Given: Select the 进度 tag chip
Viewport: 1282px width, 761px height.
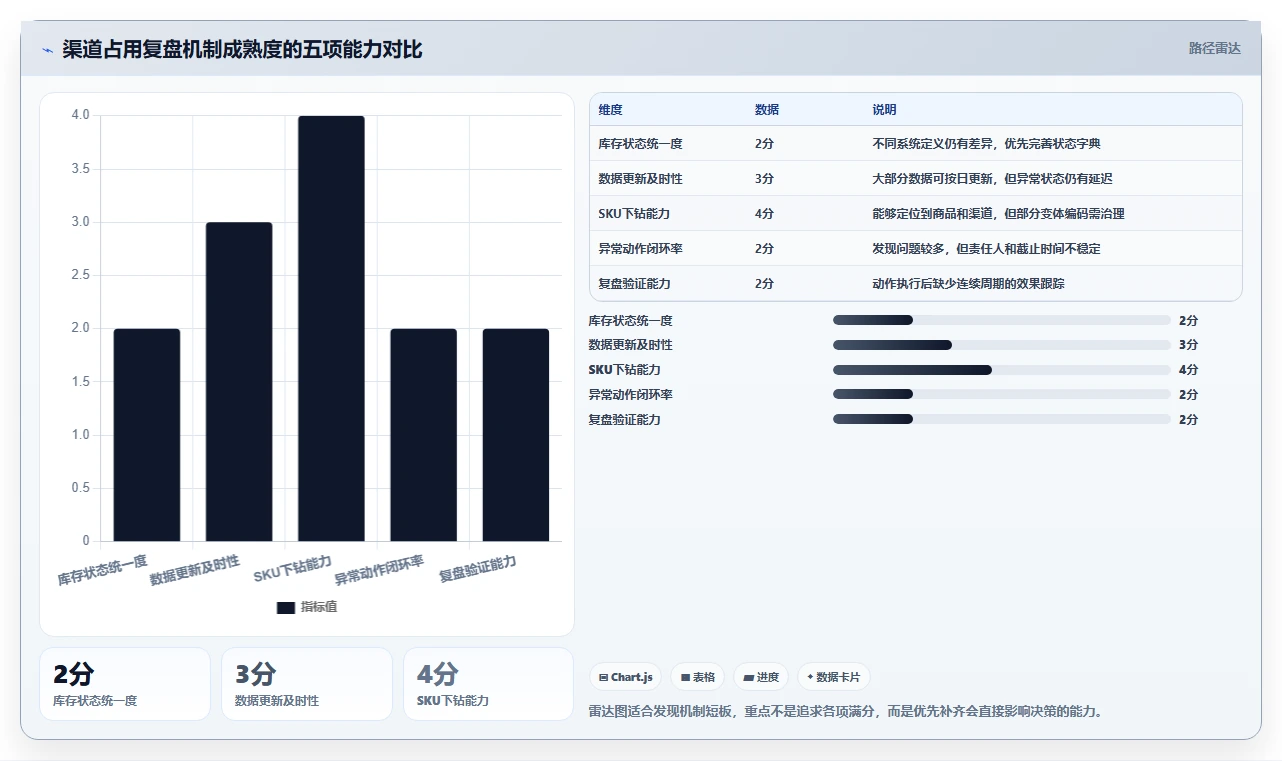Looking at the screenshot, I should pyautogui.click(x=761, y=677).
